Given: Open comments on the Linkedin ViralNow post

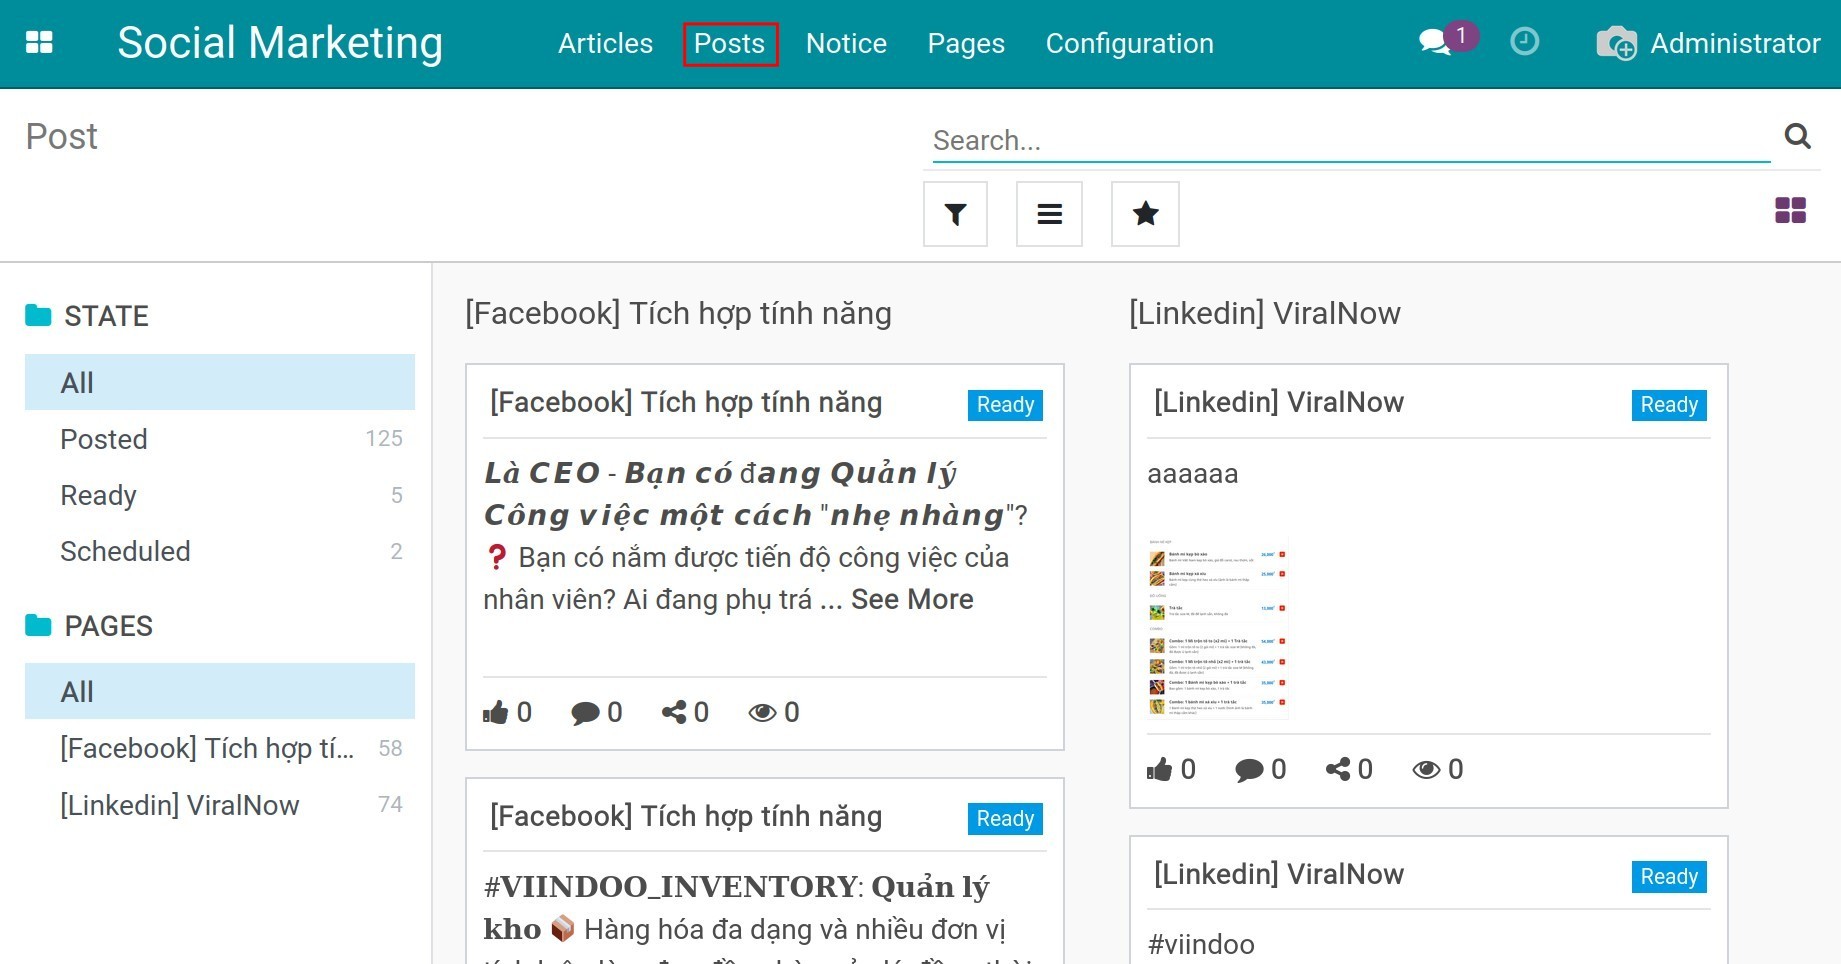Looking at the screenshot, I should coord(1249,769).
